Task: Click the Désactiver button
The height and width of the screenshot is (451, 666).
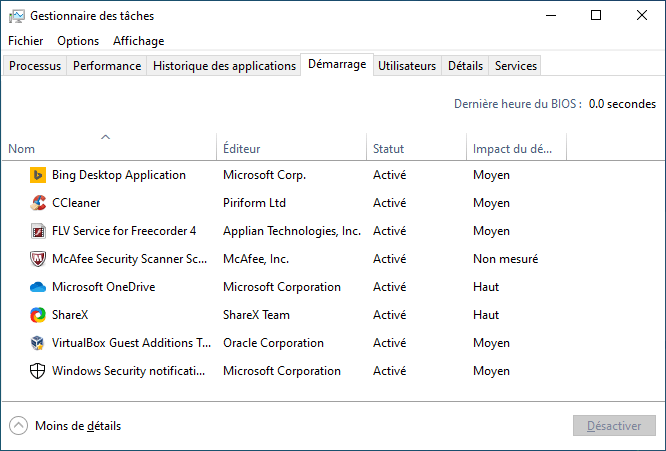Action: point(614,426)
